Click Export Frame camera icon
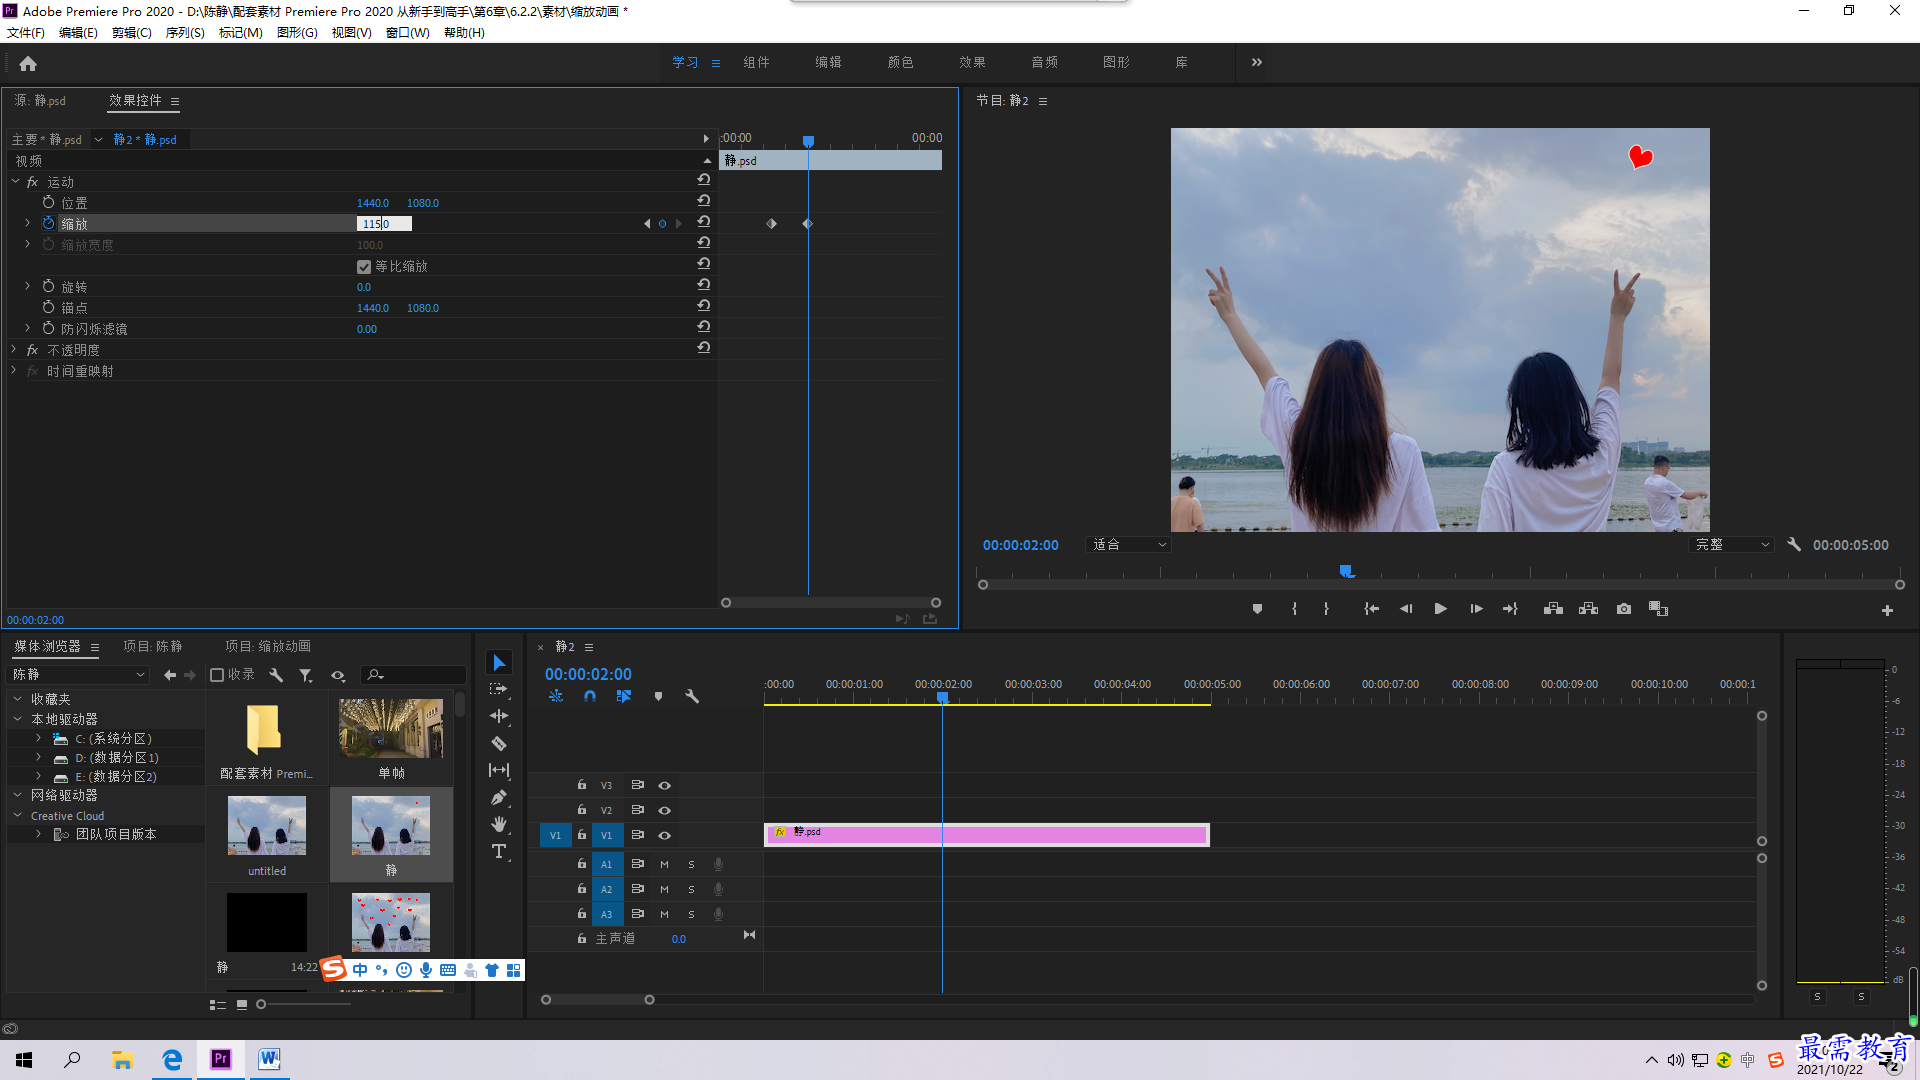This screenshot has width=1920, height=1080. 1624,609
